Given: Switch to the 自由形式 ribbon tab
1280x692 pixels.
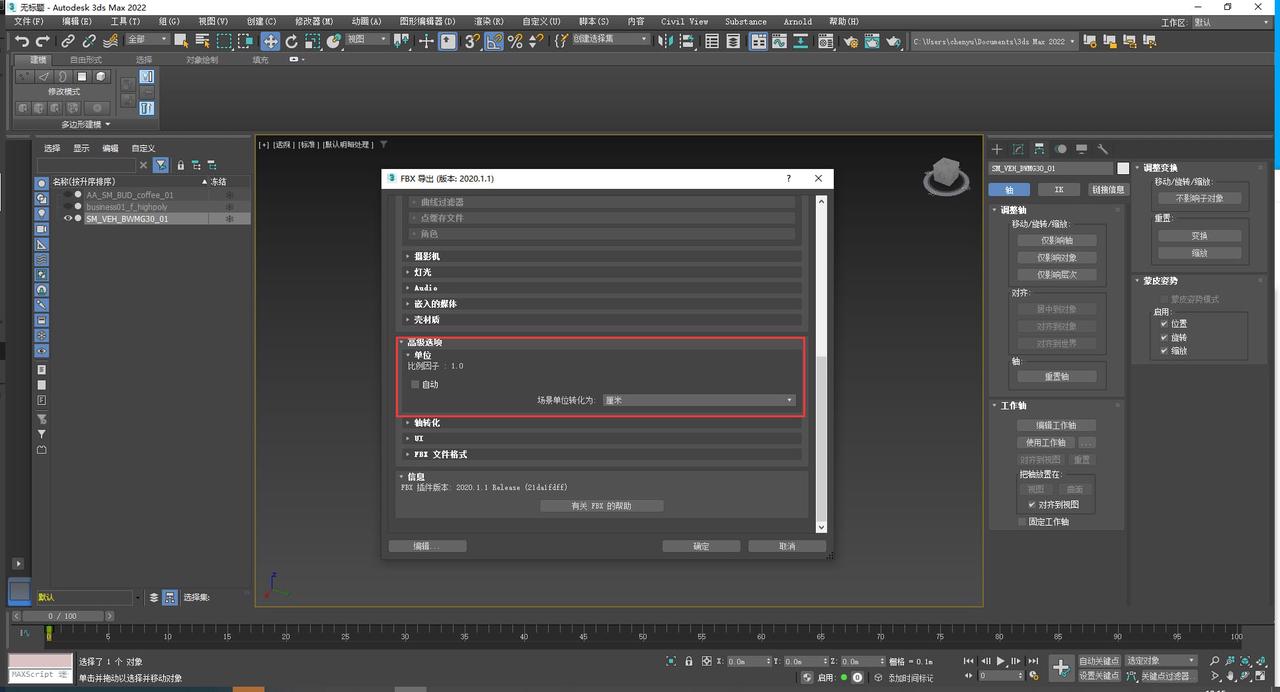Looking at the screenshot, I should tap(86, 60).
